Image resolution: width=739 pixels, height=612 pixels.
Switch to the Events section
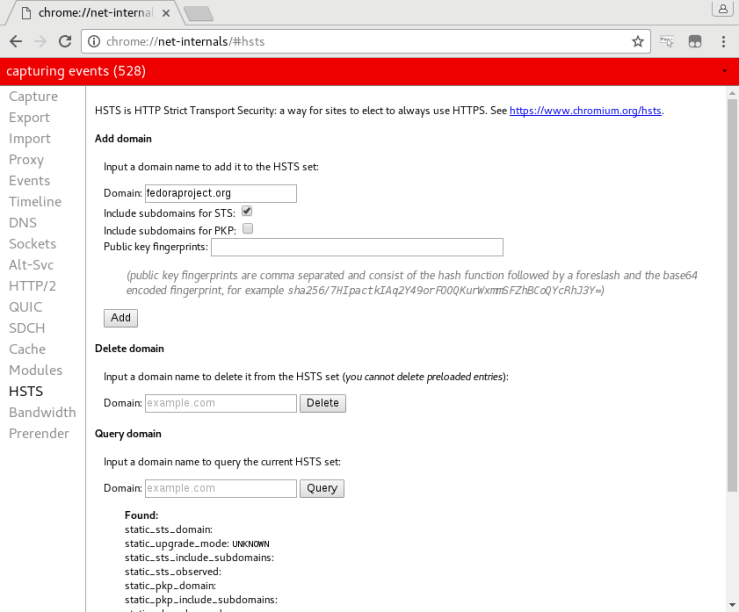29,180
